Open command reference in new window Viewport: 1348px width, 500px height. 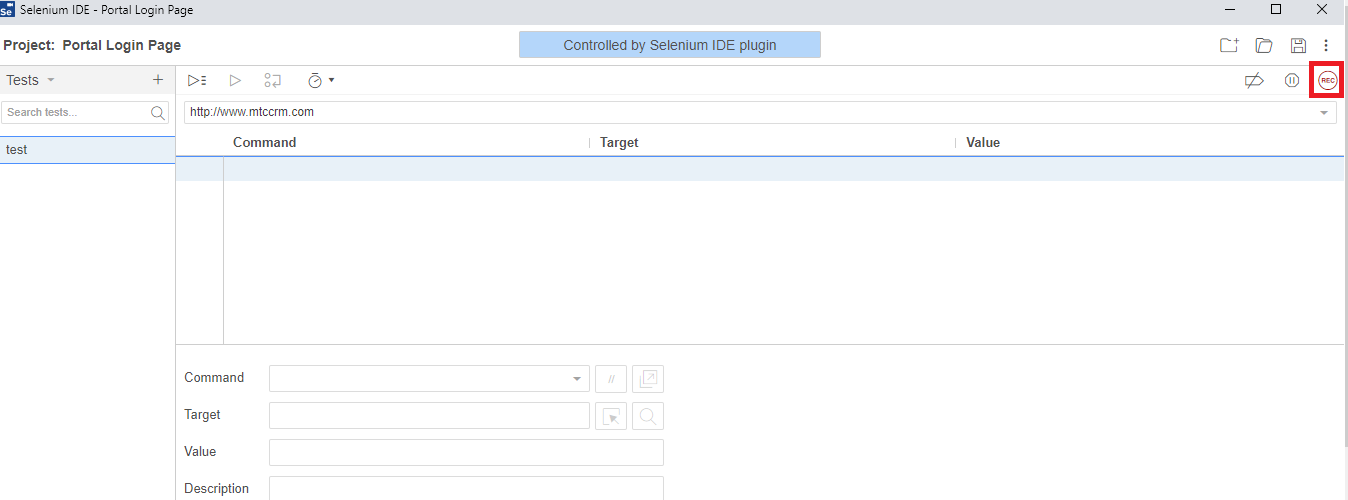coord(648,379)
